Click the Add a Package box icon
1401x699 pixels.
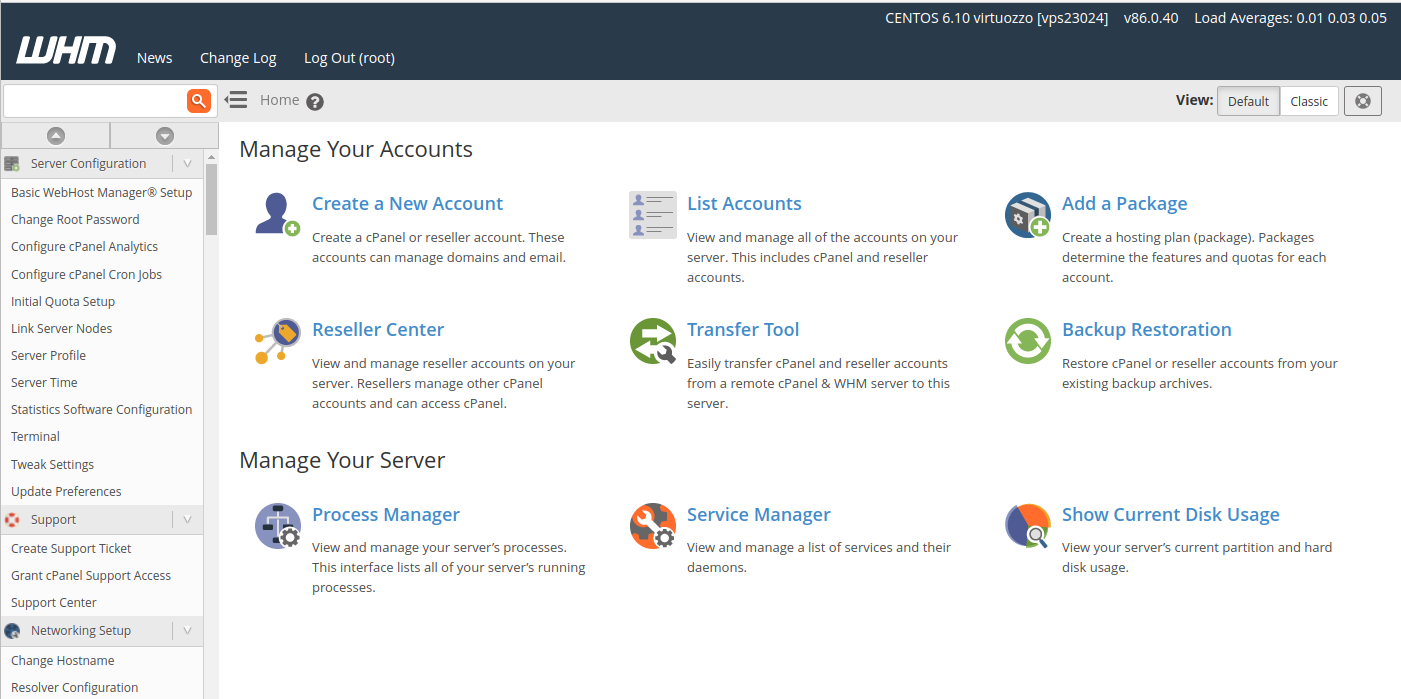point(1027,214)
